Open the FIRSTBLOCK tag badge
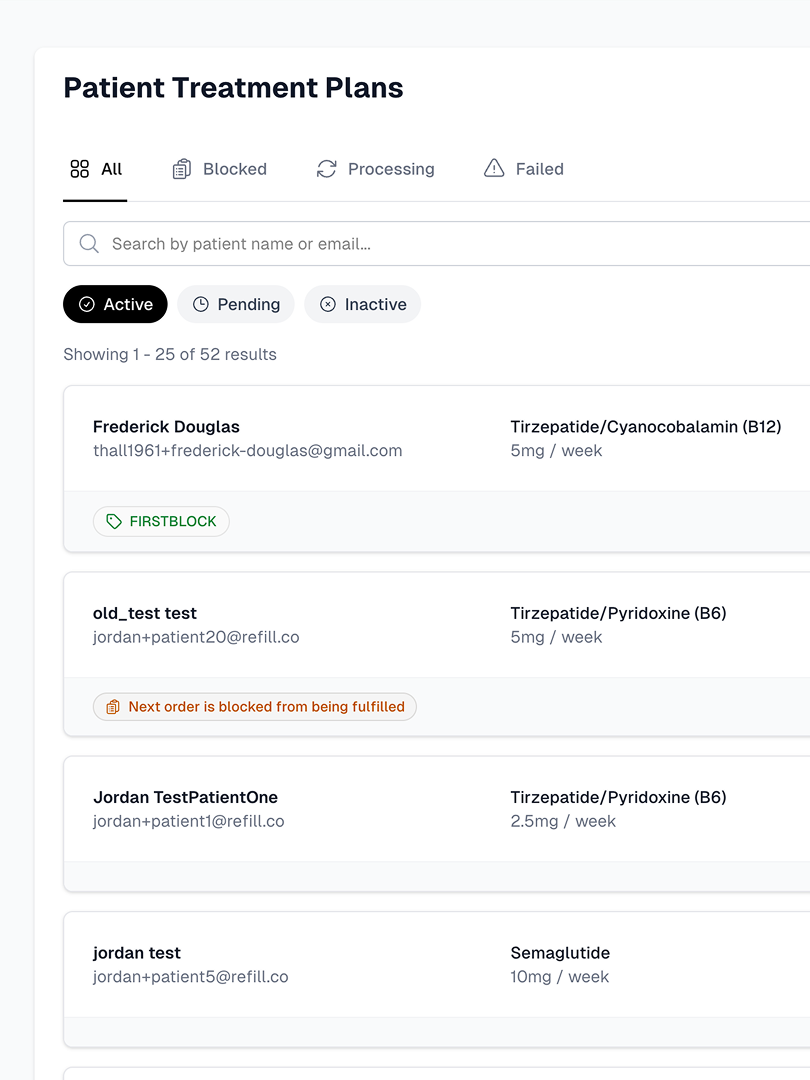Screen dimensions: 810x1080 [x=161, y=521]
